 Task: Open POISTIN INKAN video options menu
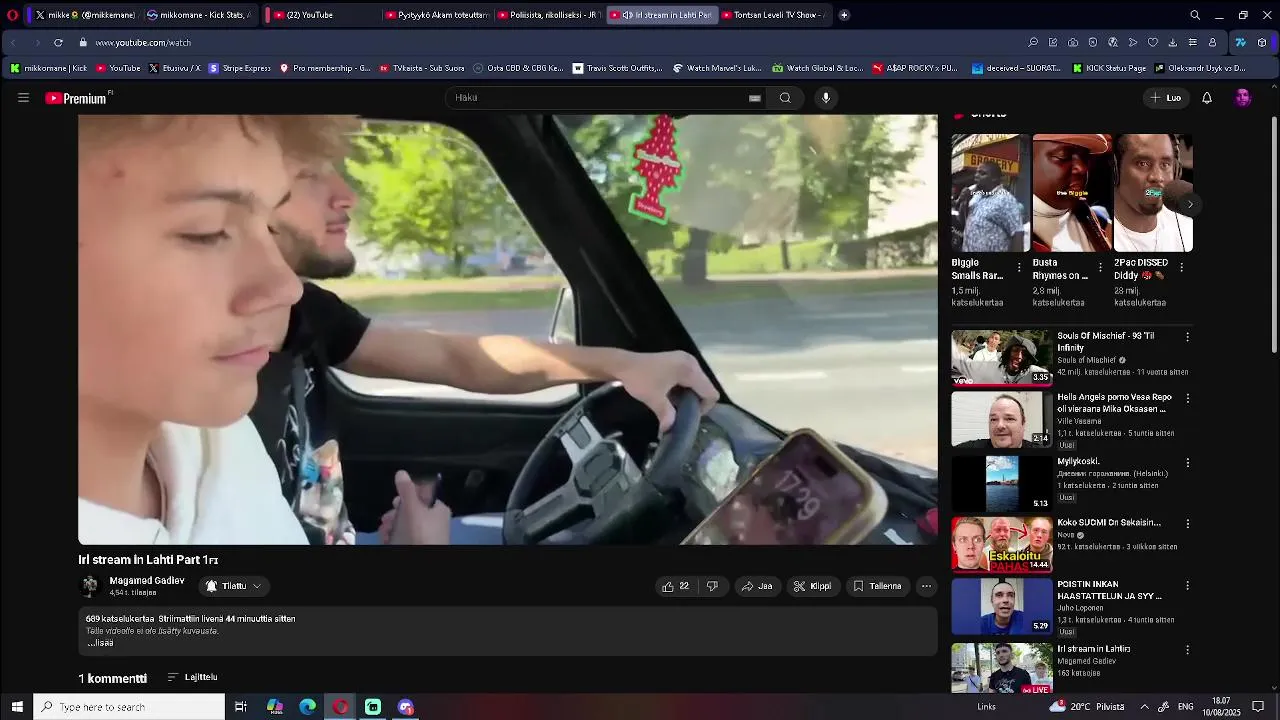[x=1187, y=585]
